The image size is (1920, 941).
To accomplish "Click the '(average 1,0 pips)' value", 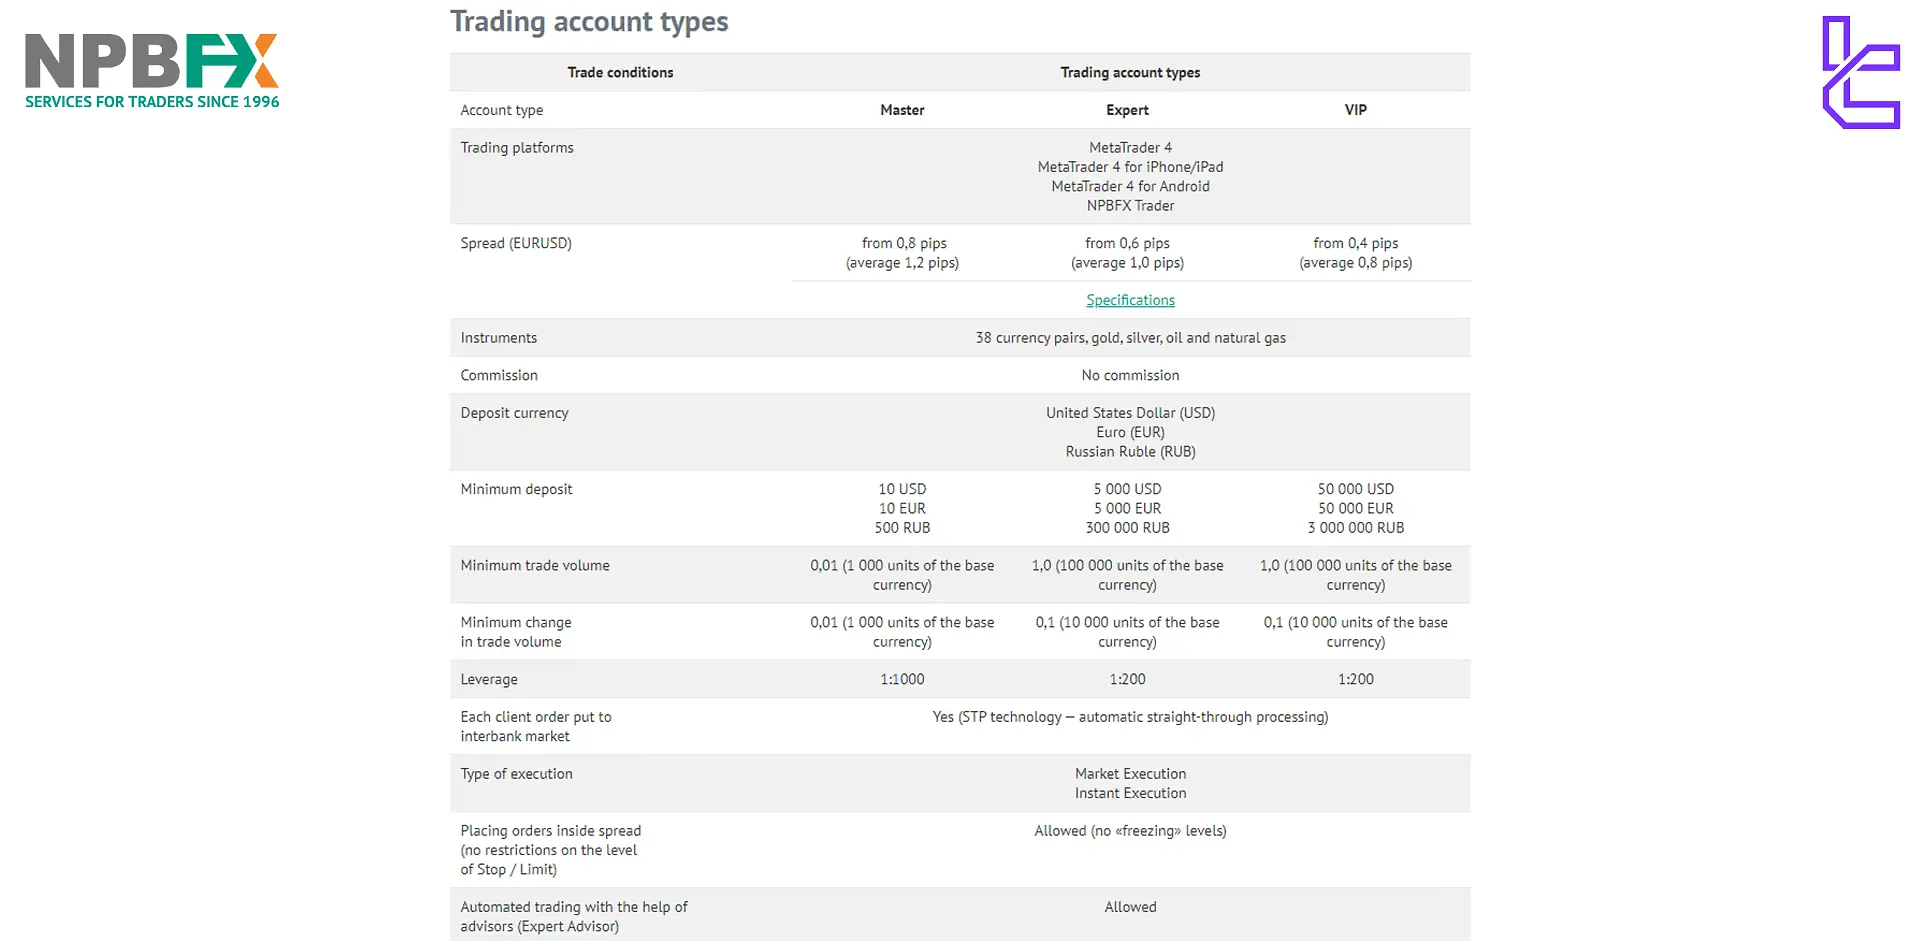I will pos(1127,262).
